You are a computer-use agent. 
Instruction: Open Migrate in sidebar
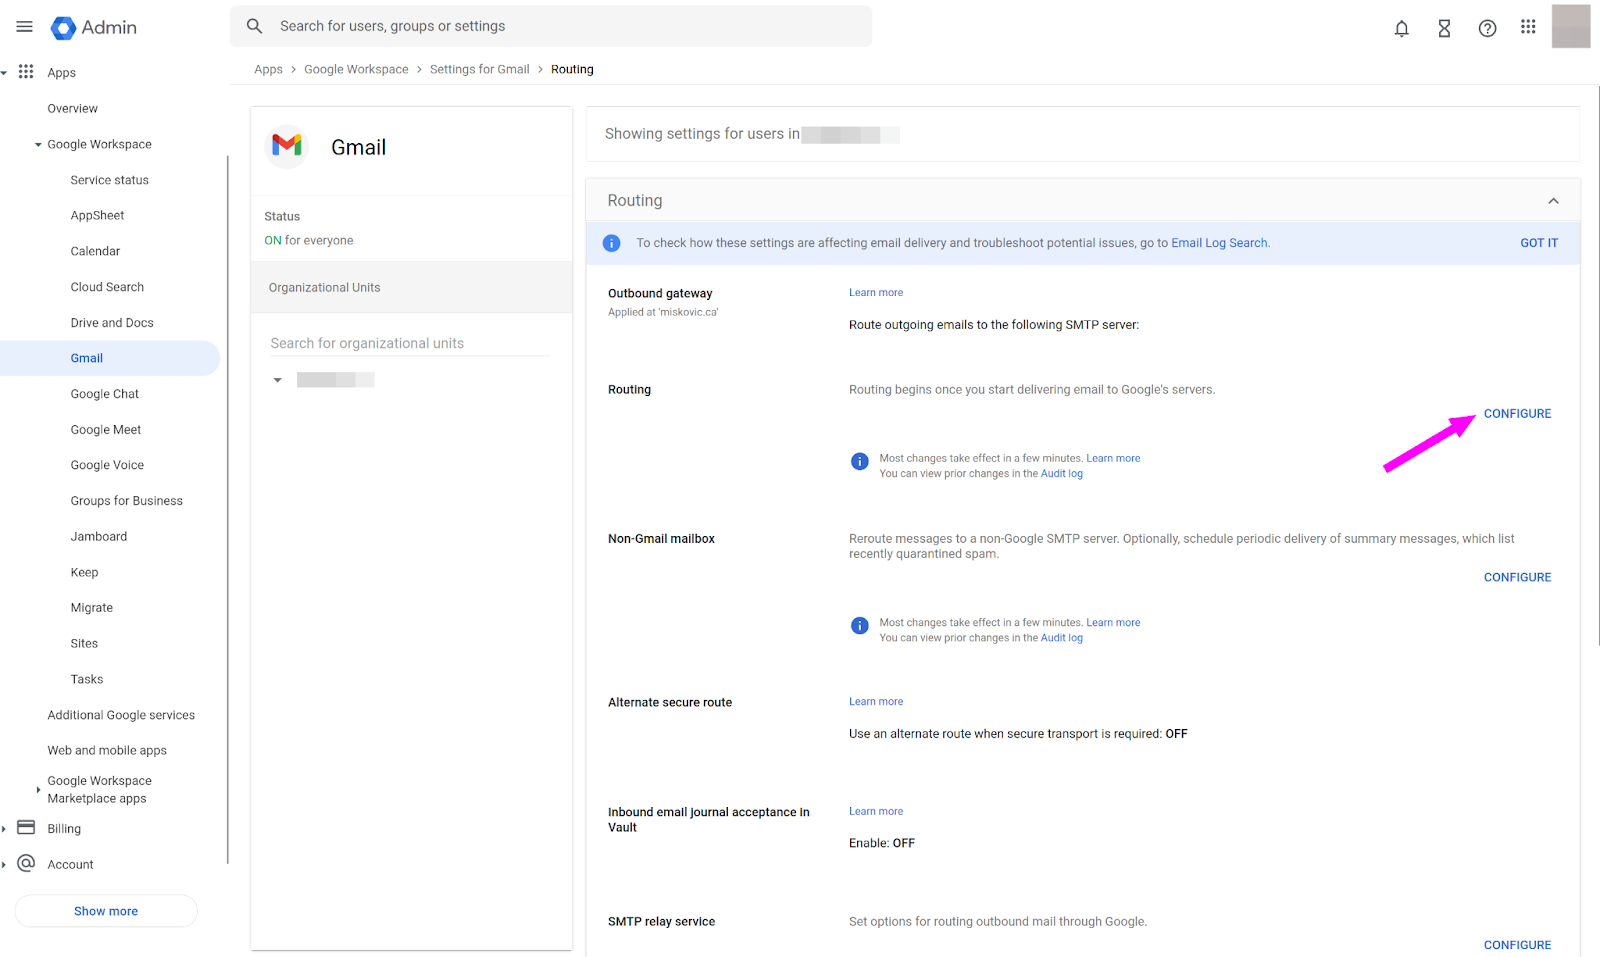tap(91, 608)
